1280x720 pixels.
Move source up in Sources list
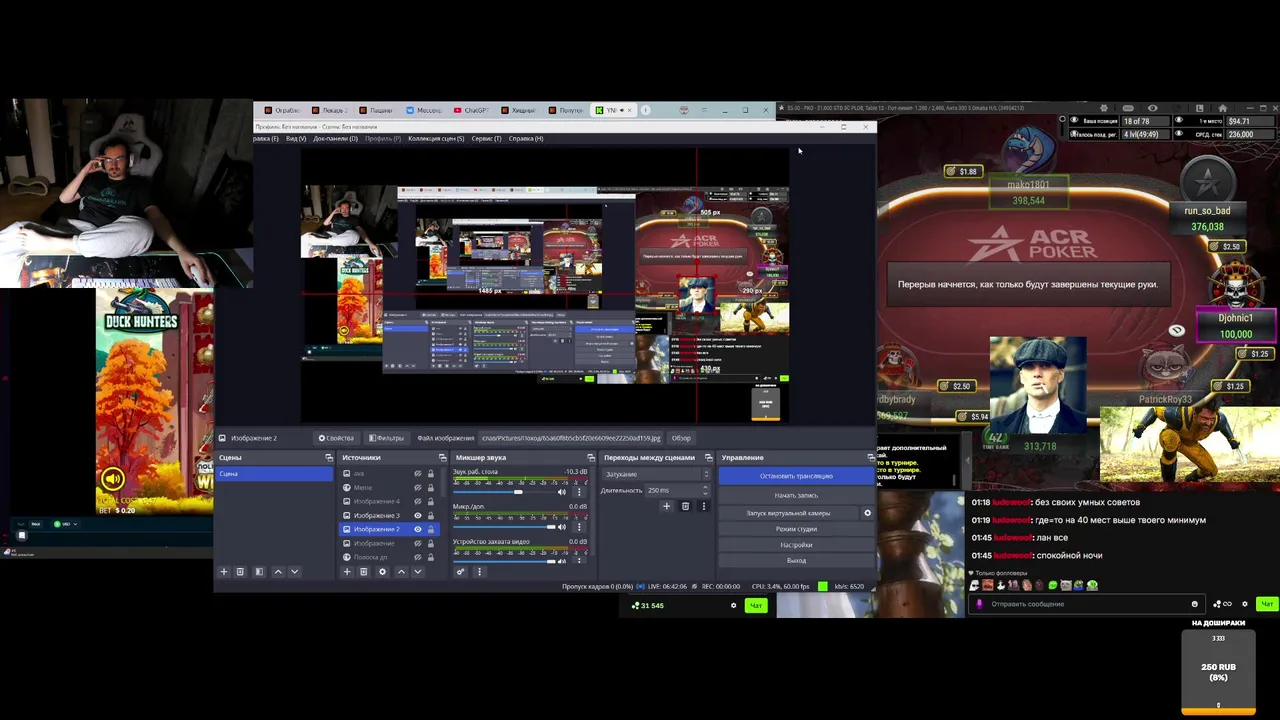[401, 572]
